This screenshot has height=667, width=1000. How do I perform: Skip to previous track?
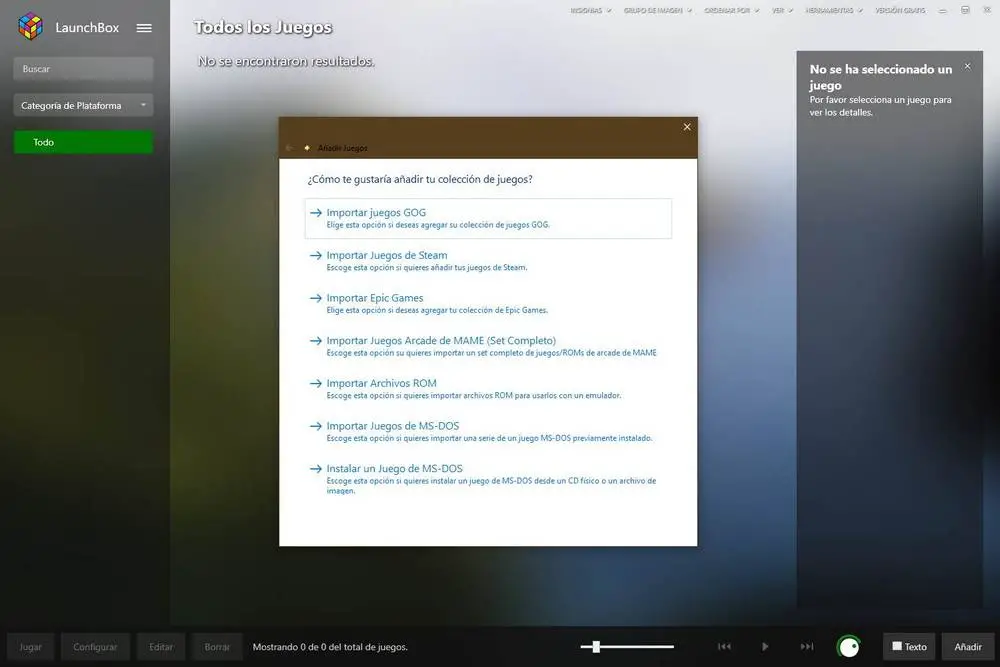[x=724, y=647]
